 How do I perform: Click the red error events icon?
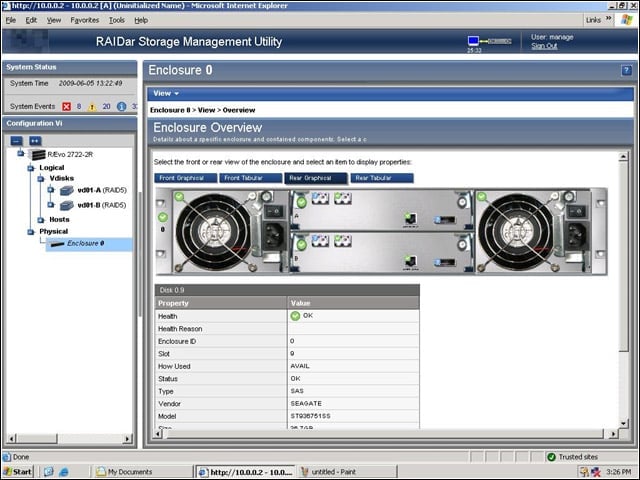click(x=67, y=107)
